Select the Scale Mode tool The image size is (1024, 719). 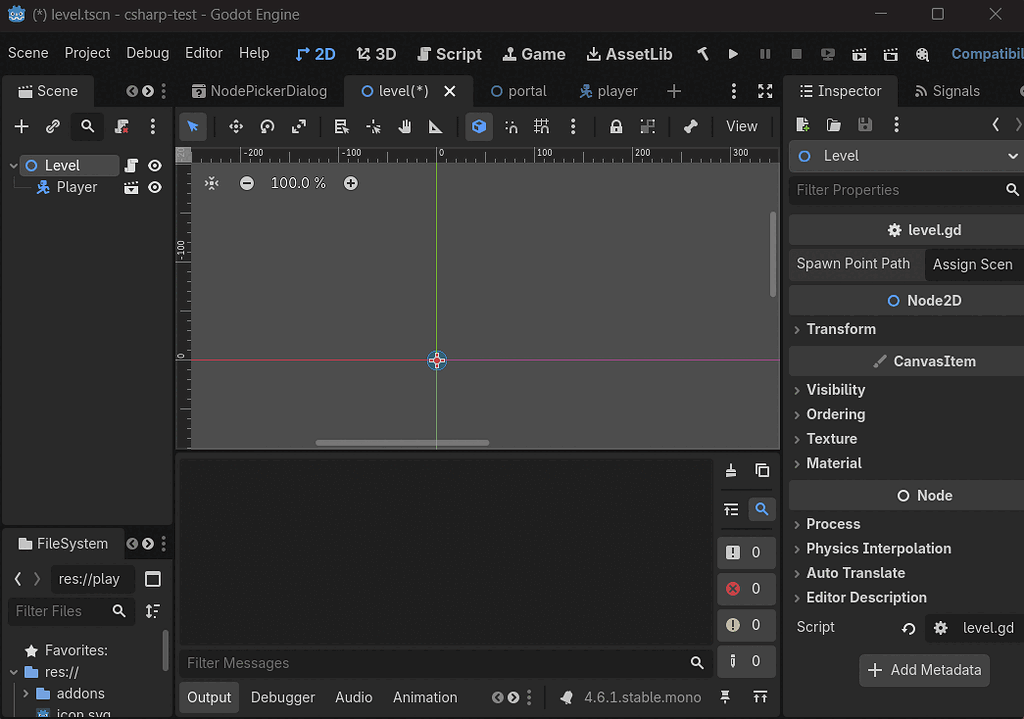tap(298, 126)
